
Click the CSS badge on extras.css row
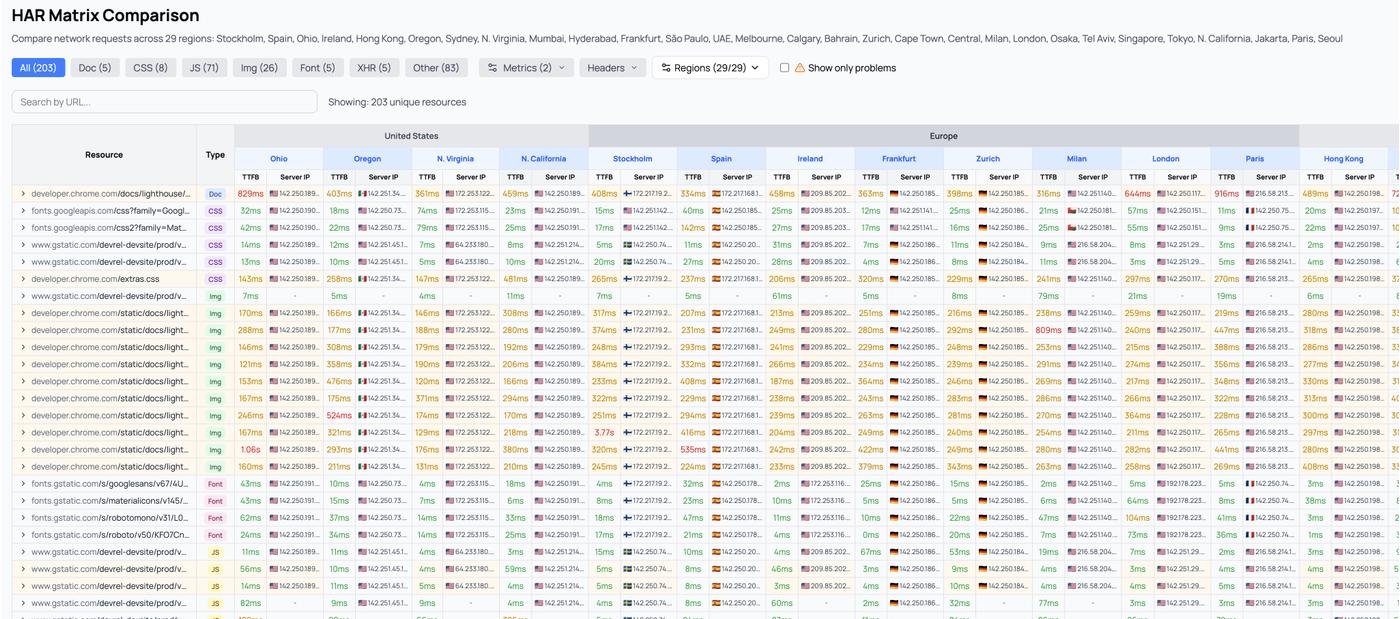(x=215, y=279)
